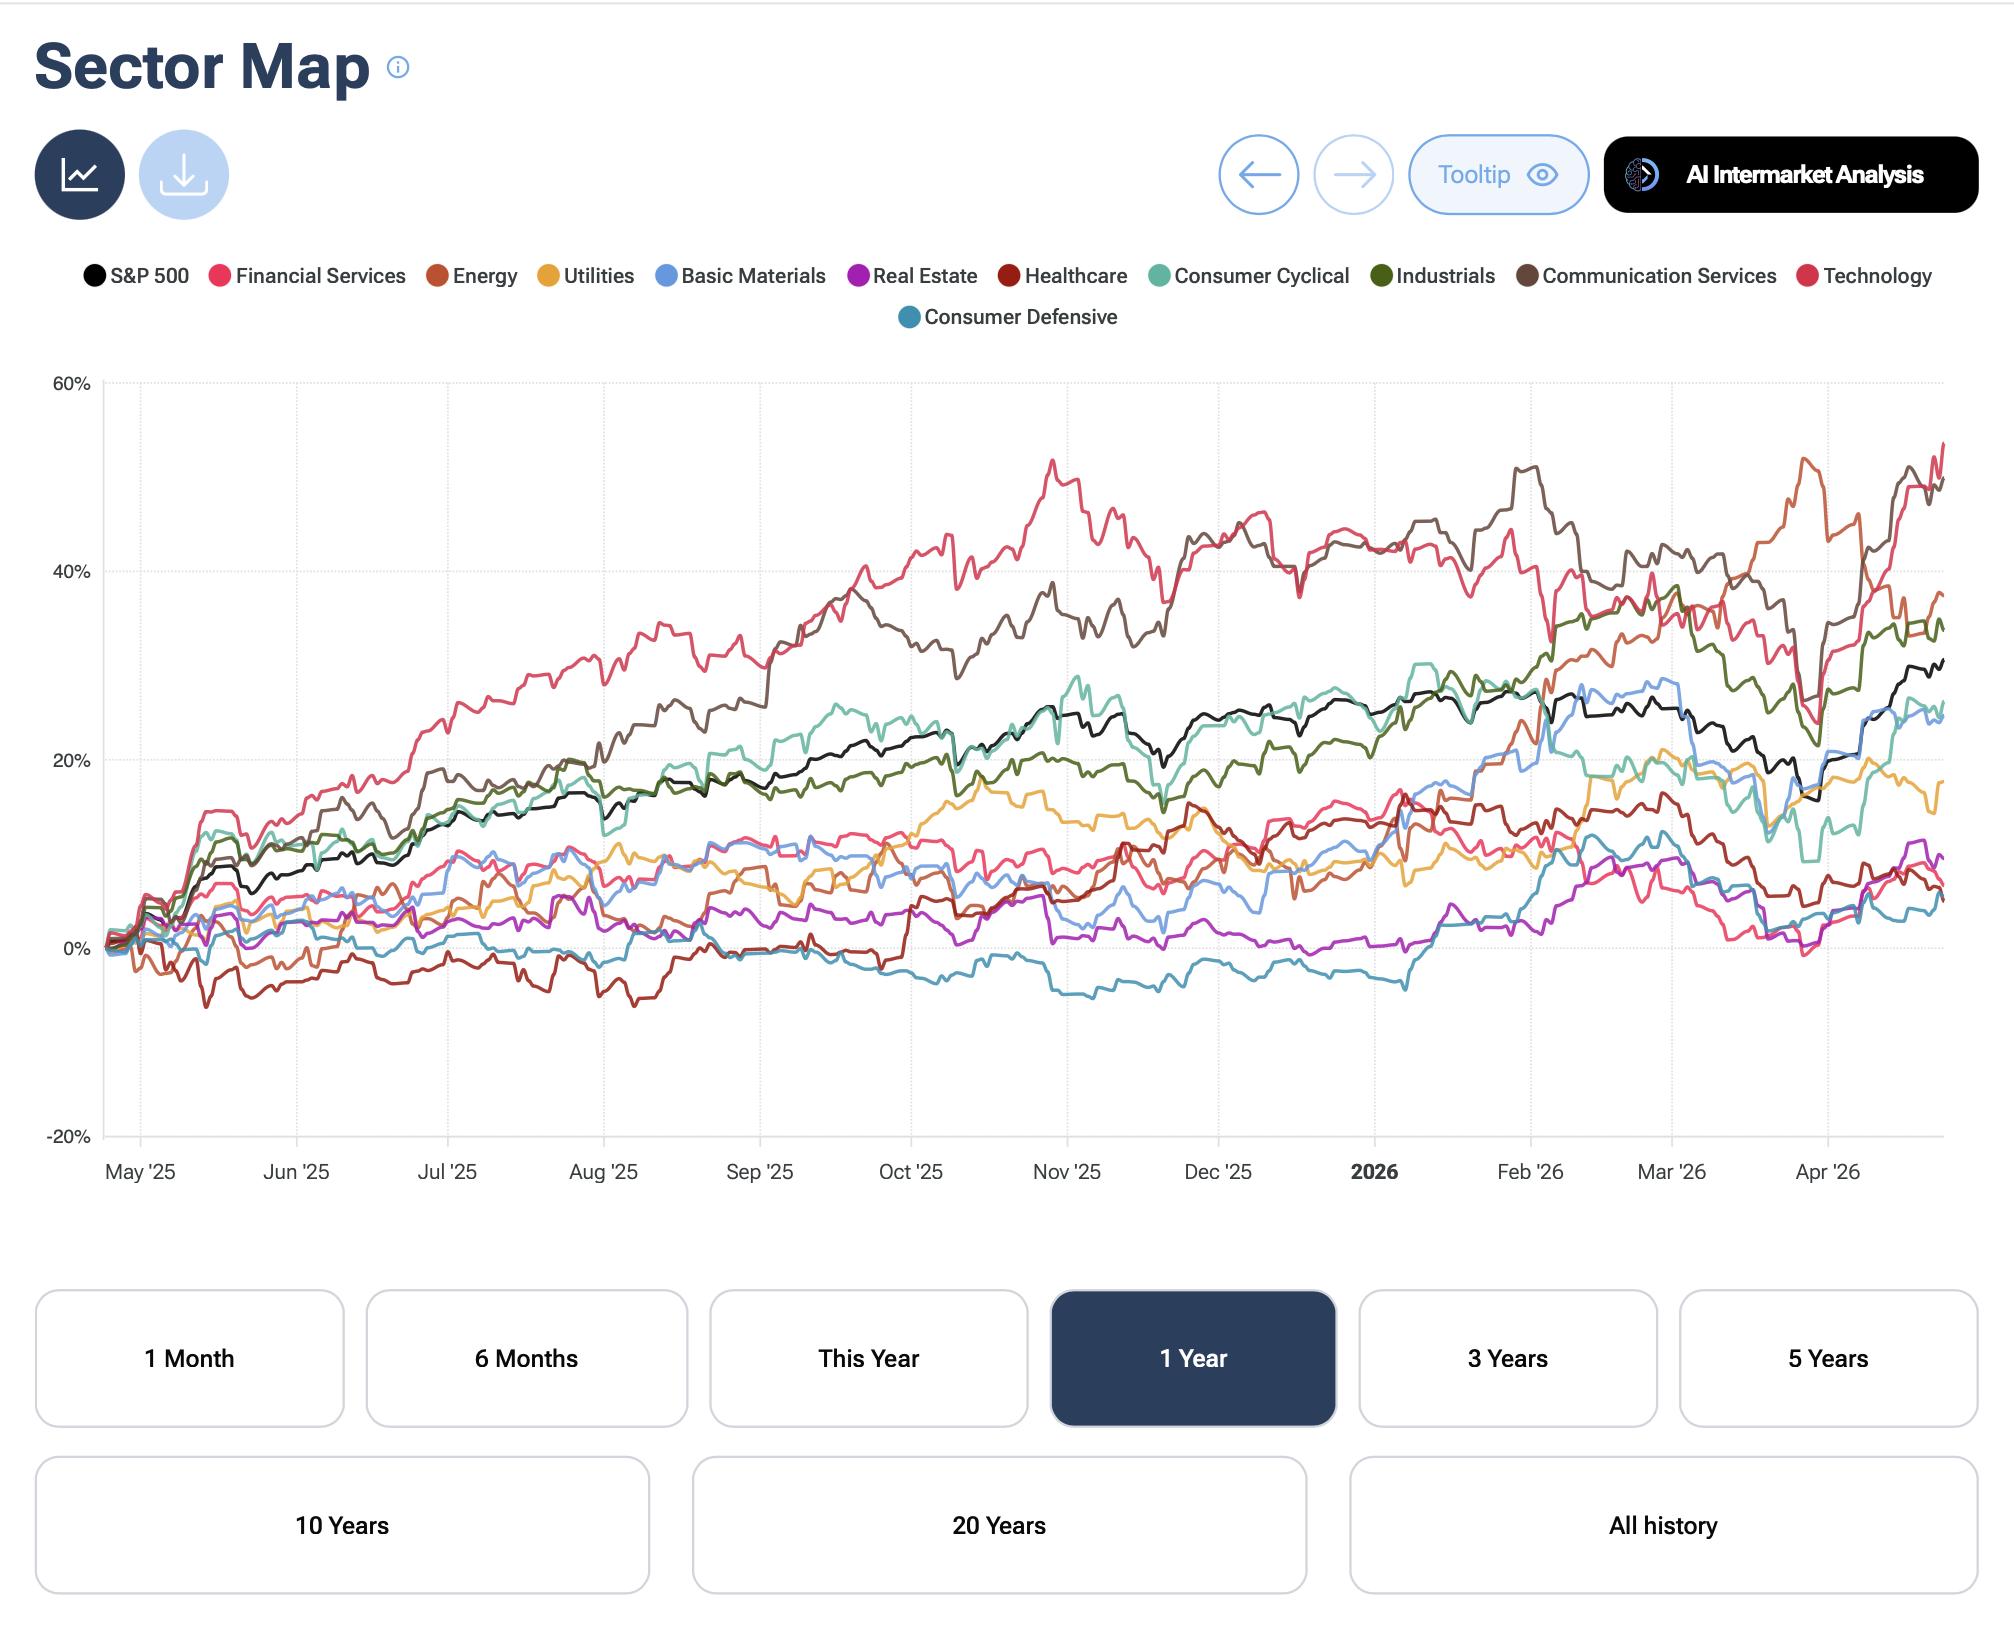
Task: Toggle S&P 500 series in legend
Action: [x=136, y=276]
